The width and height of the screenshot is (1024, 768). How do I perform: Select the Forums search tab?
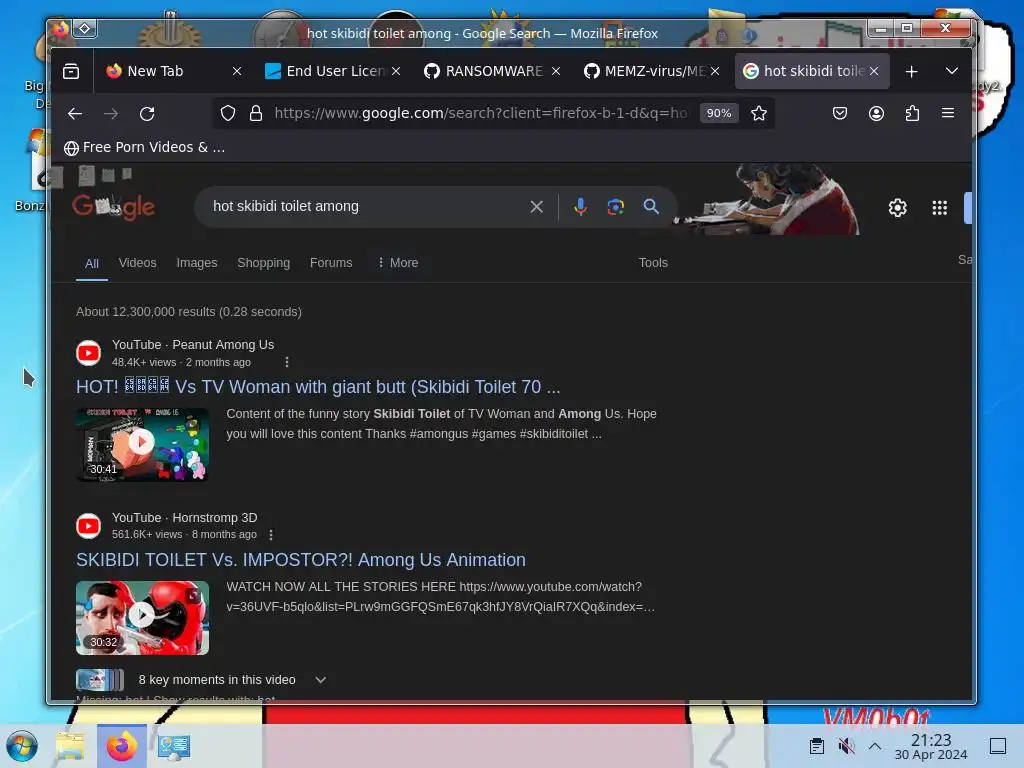(330, 263)
